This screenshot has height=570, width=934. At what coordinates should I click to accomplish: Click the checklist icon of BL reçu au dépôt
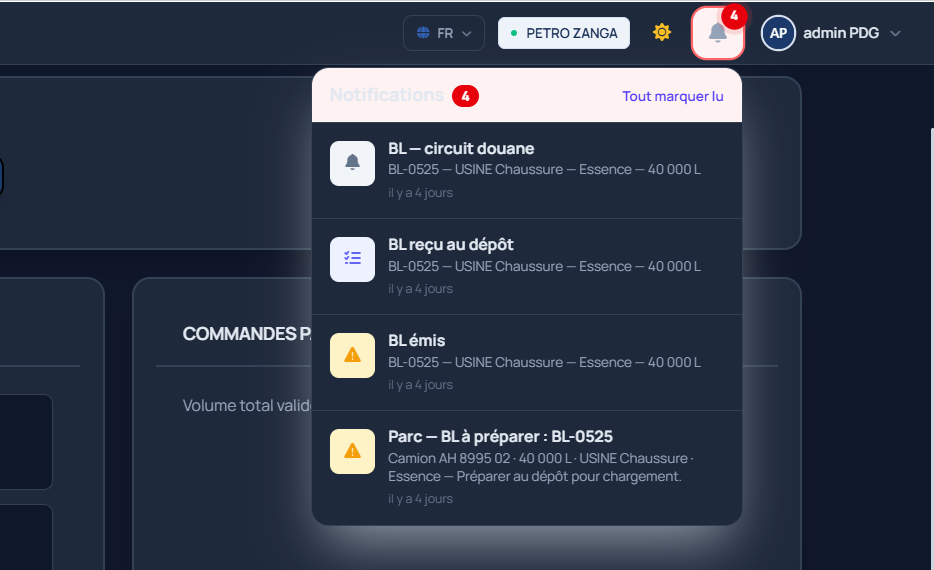coord(353,259)
